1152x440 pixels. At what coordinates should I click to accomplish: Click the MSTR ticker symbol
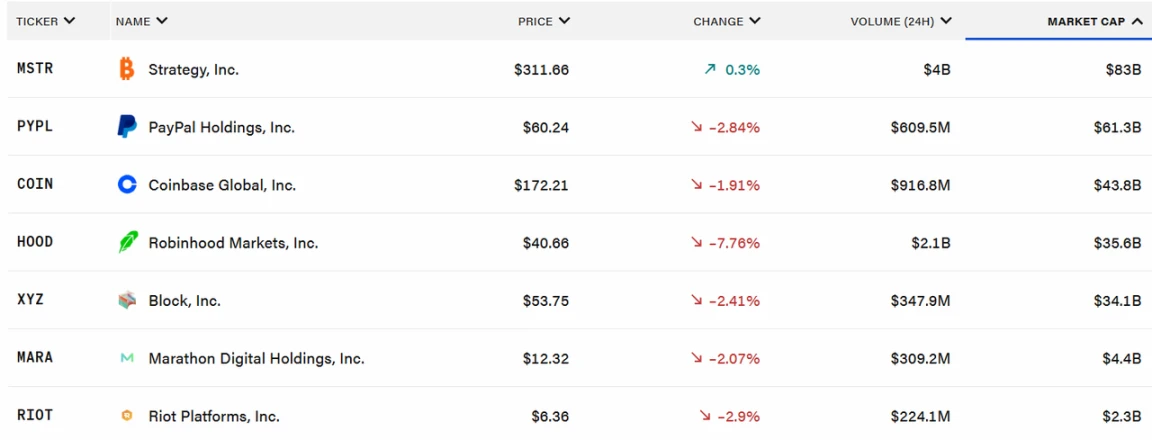click(x=35, y=70)
